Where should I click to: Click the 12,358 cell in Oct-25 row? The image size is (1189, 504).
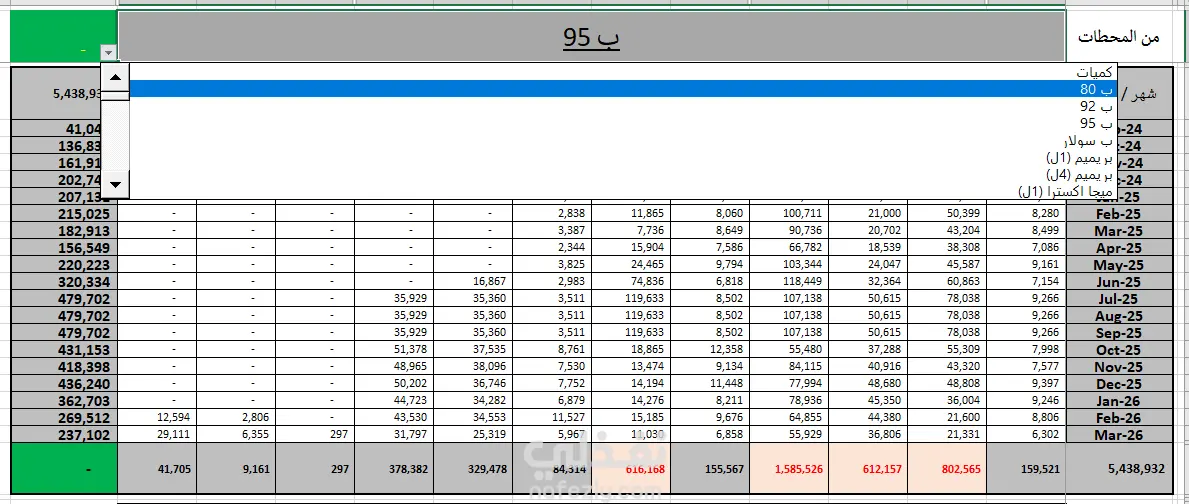click(x=711, y=350)
